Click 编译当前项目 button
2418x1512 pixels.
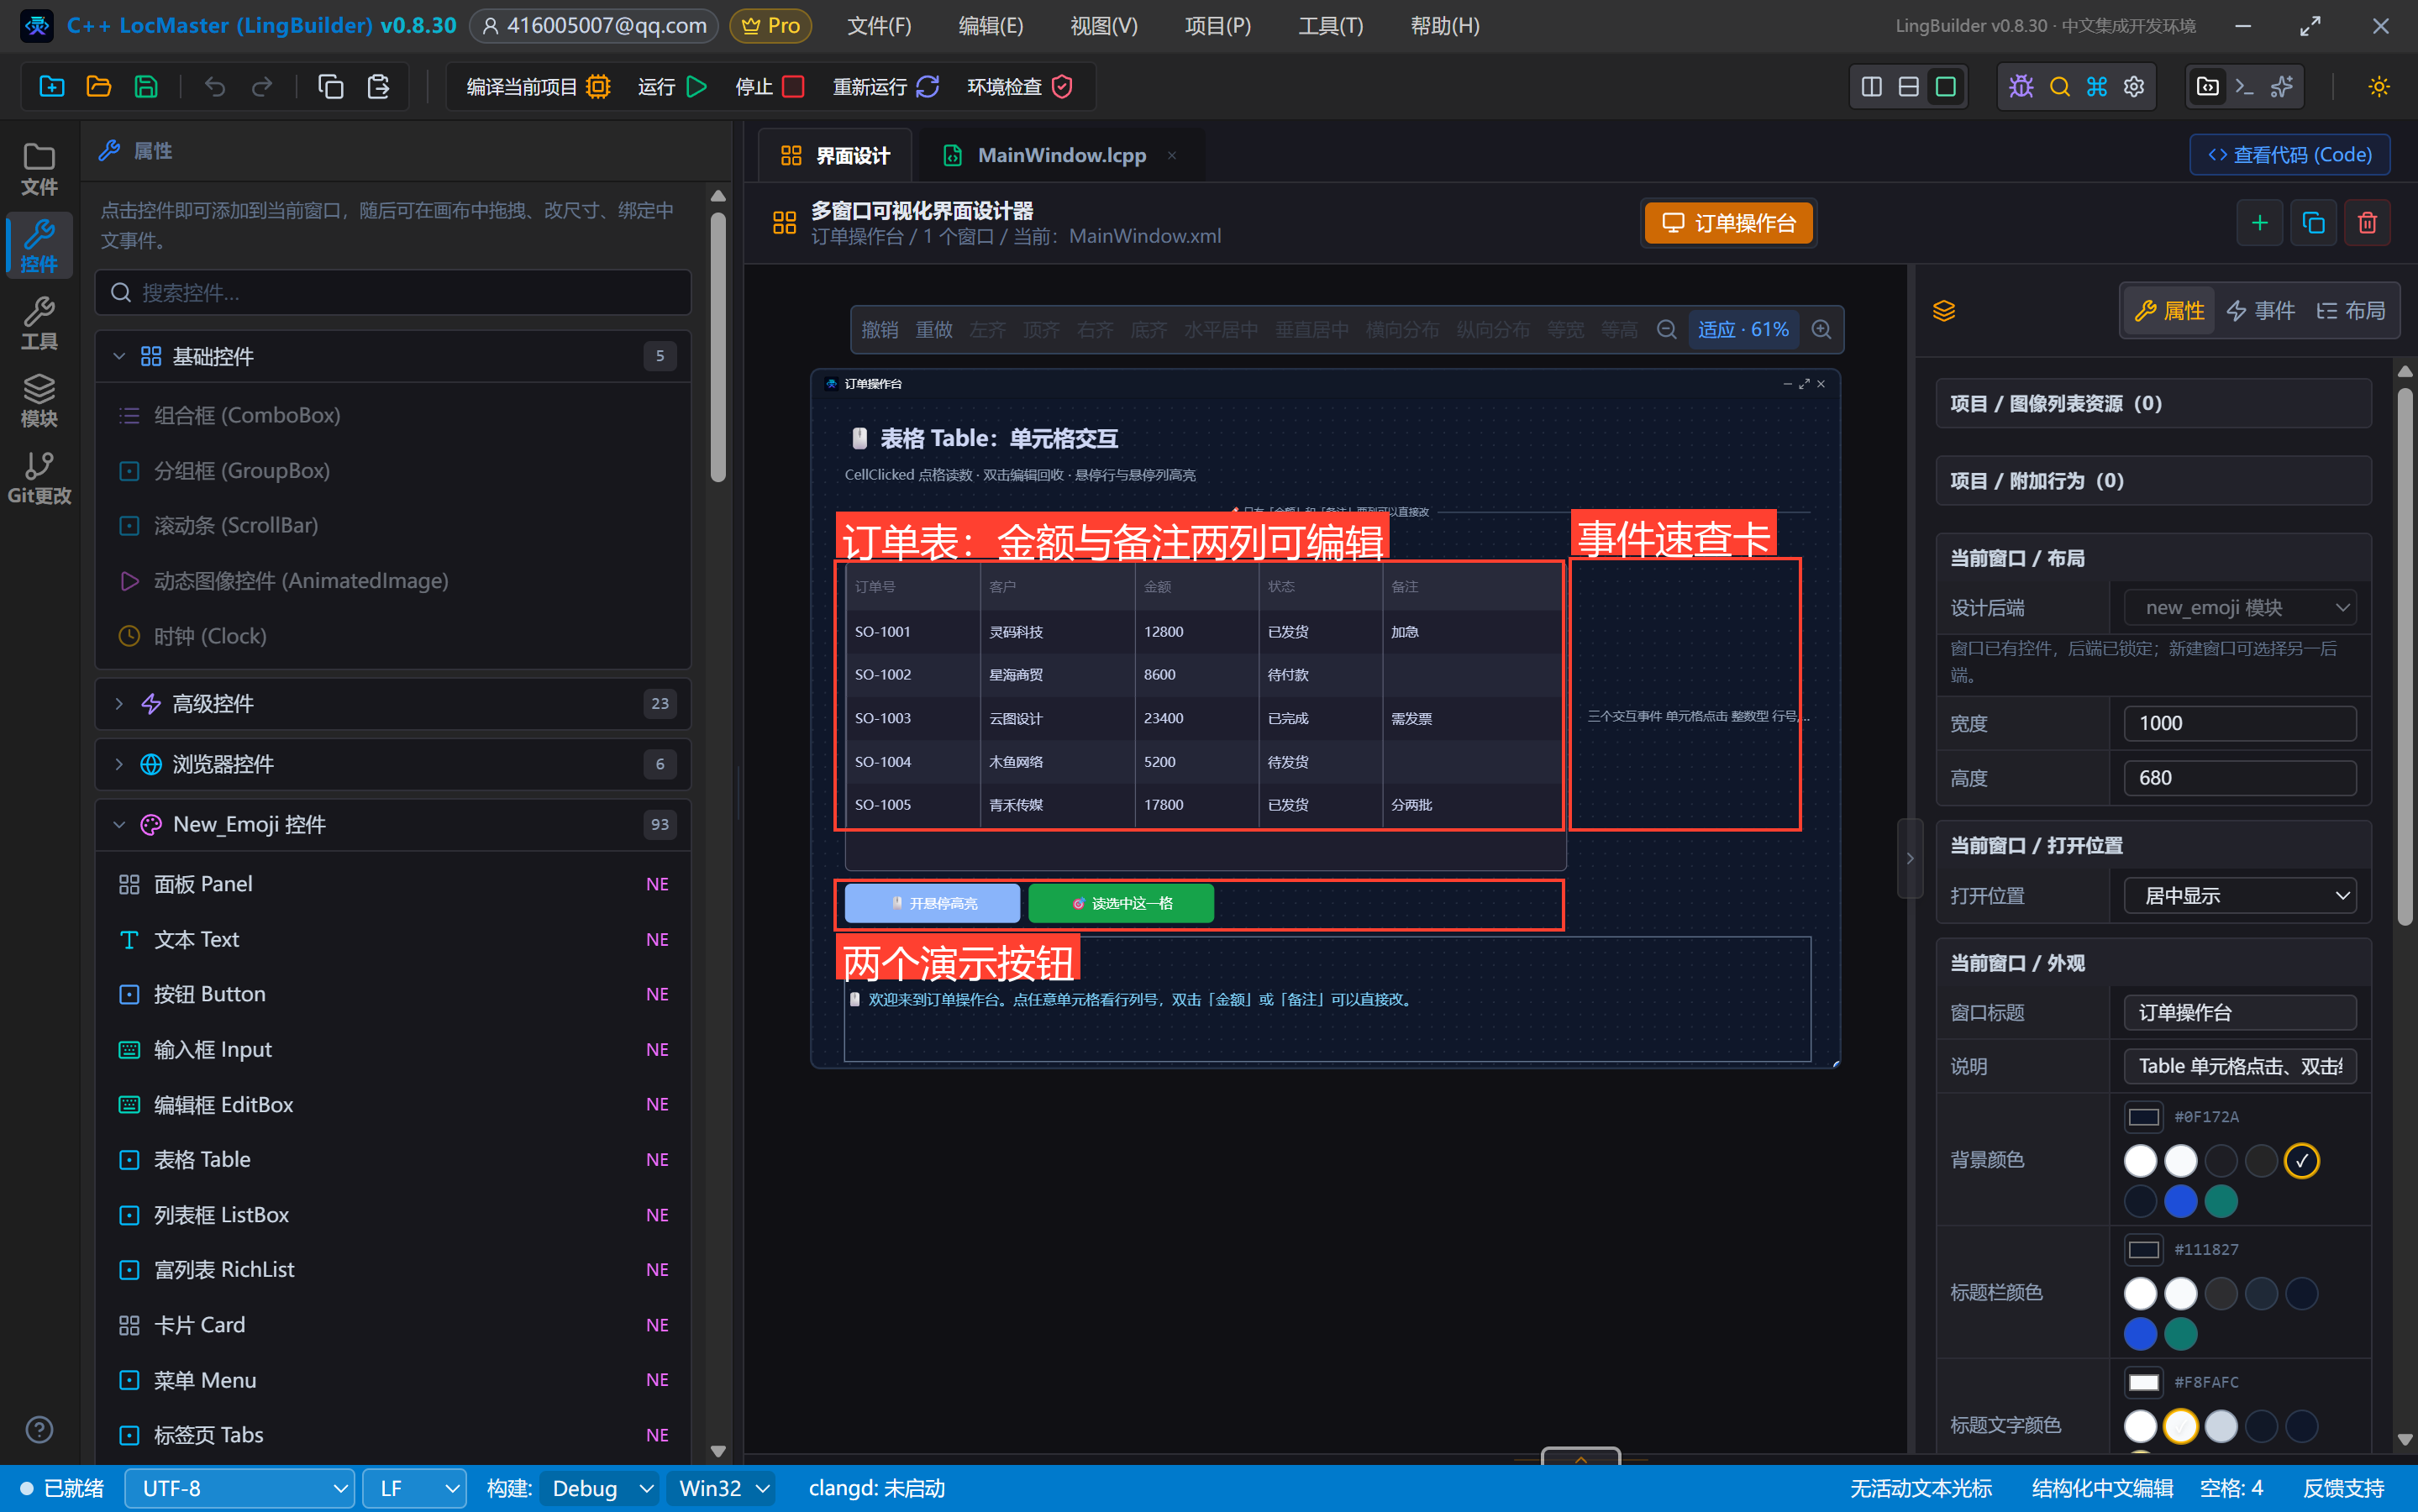click(538, 87)
